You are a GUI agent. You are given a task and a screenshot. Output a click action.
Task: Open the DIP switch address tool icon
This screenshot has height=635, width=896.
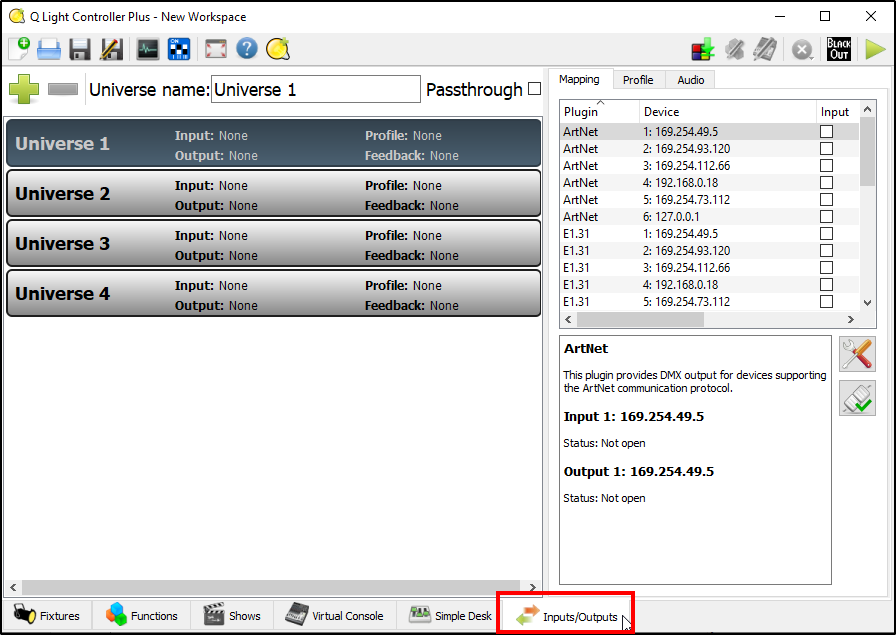click(x=179, y=49)
